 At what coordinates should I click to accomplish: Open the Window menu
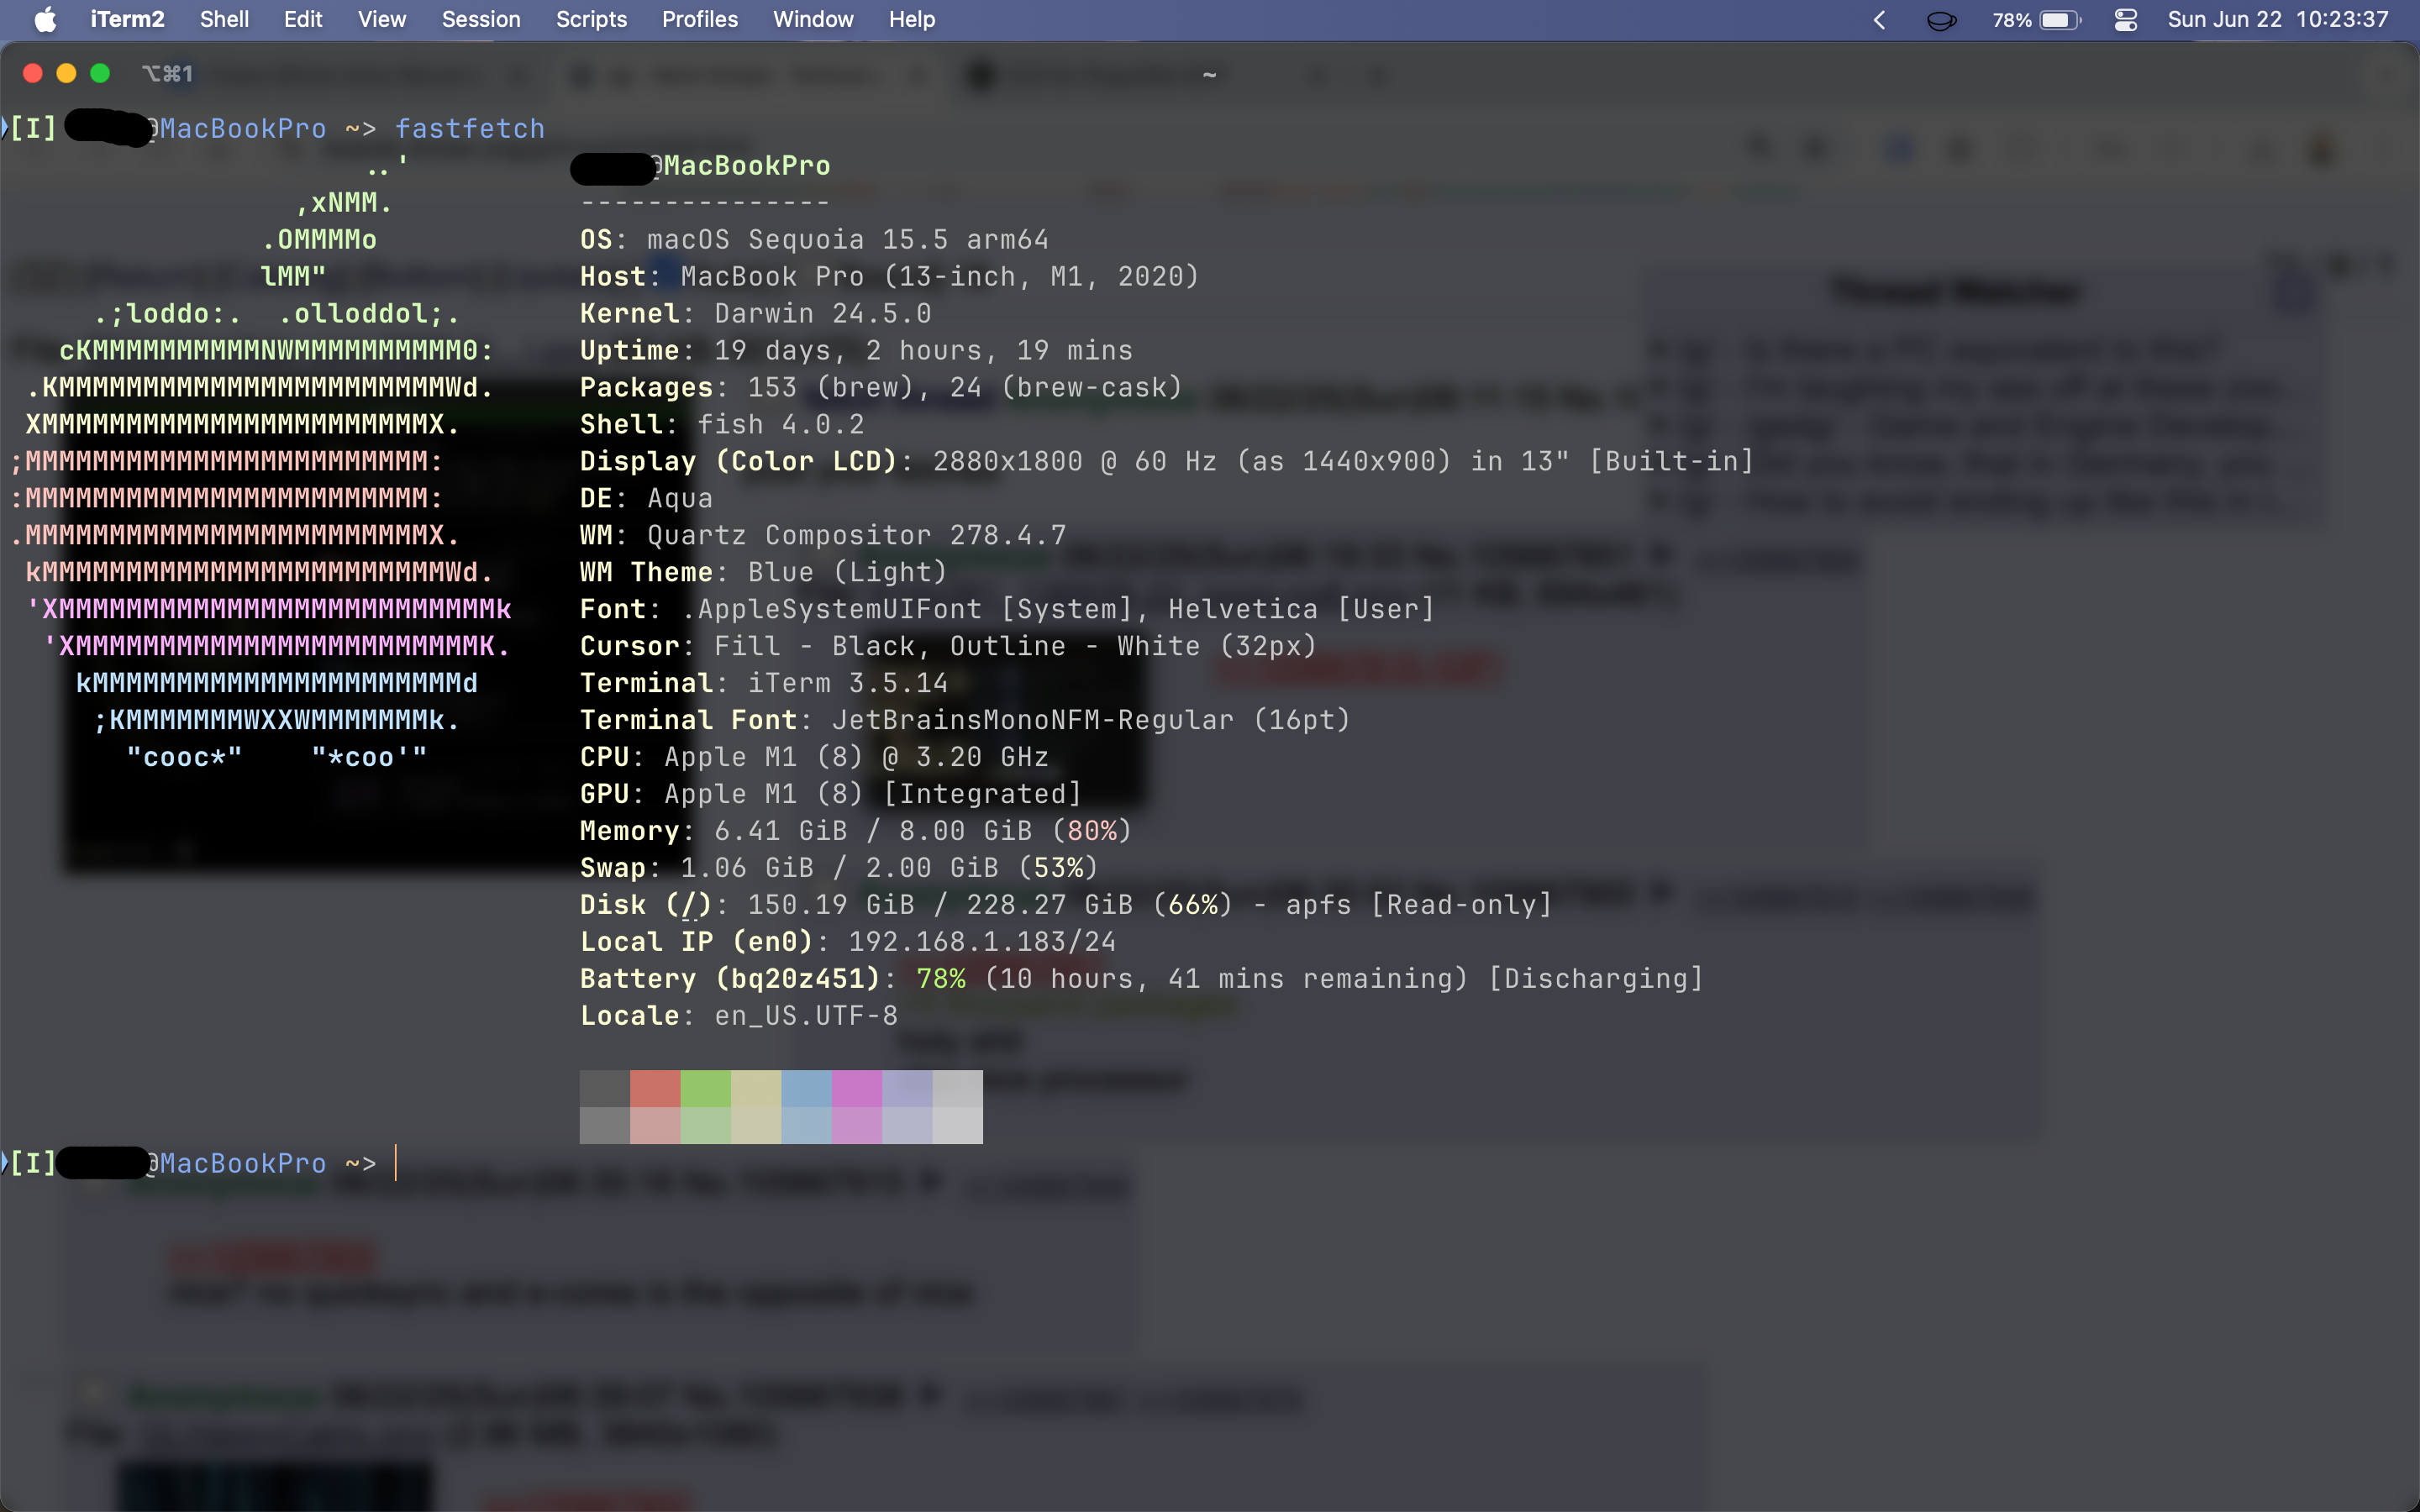pos(813,20)
